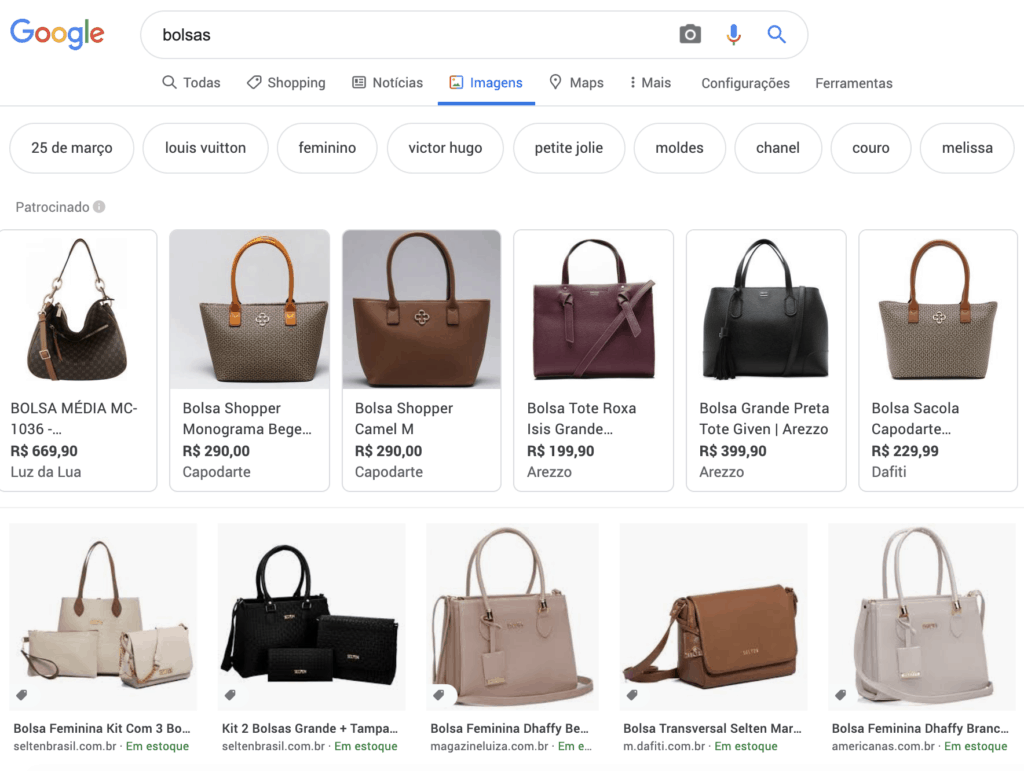Click Luz da Lua seller name
Image resolution: width=1024 pixels, height=771 pixels.
(46, 472)
